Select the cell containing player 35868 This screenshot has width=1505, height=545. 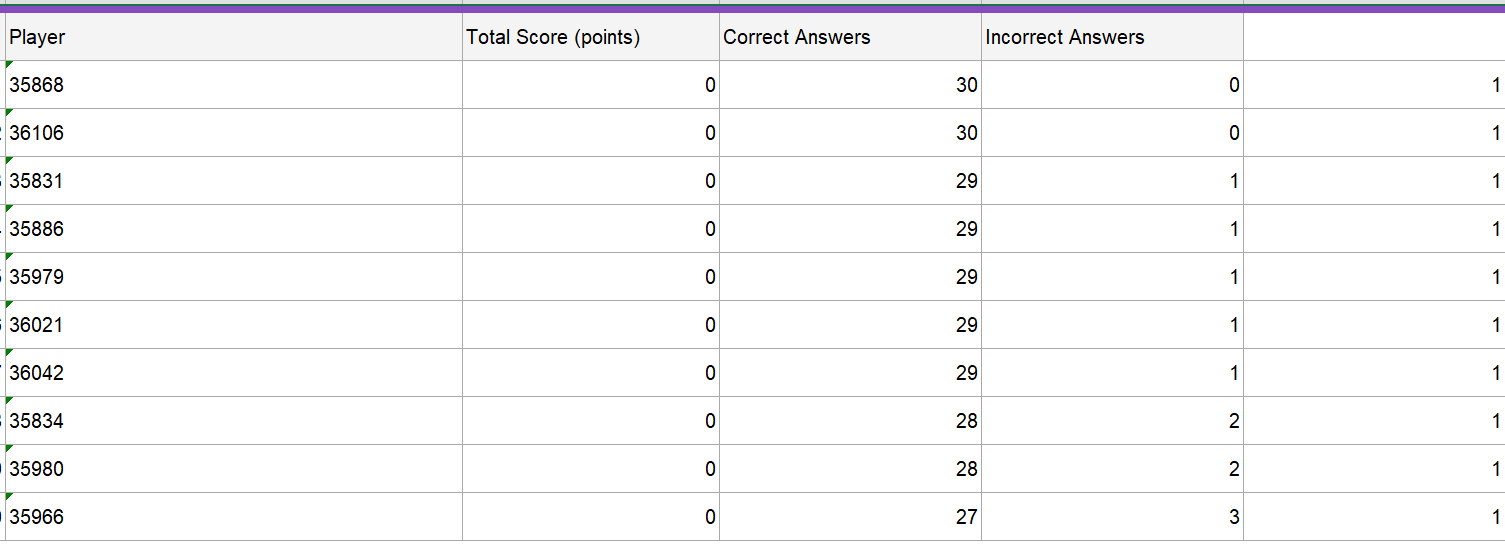(x=233, y=85)
